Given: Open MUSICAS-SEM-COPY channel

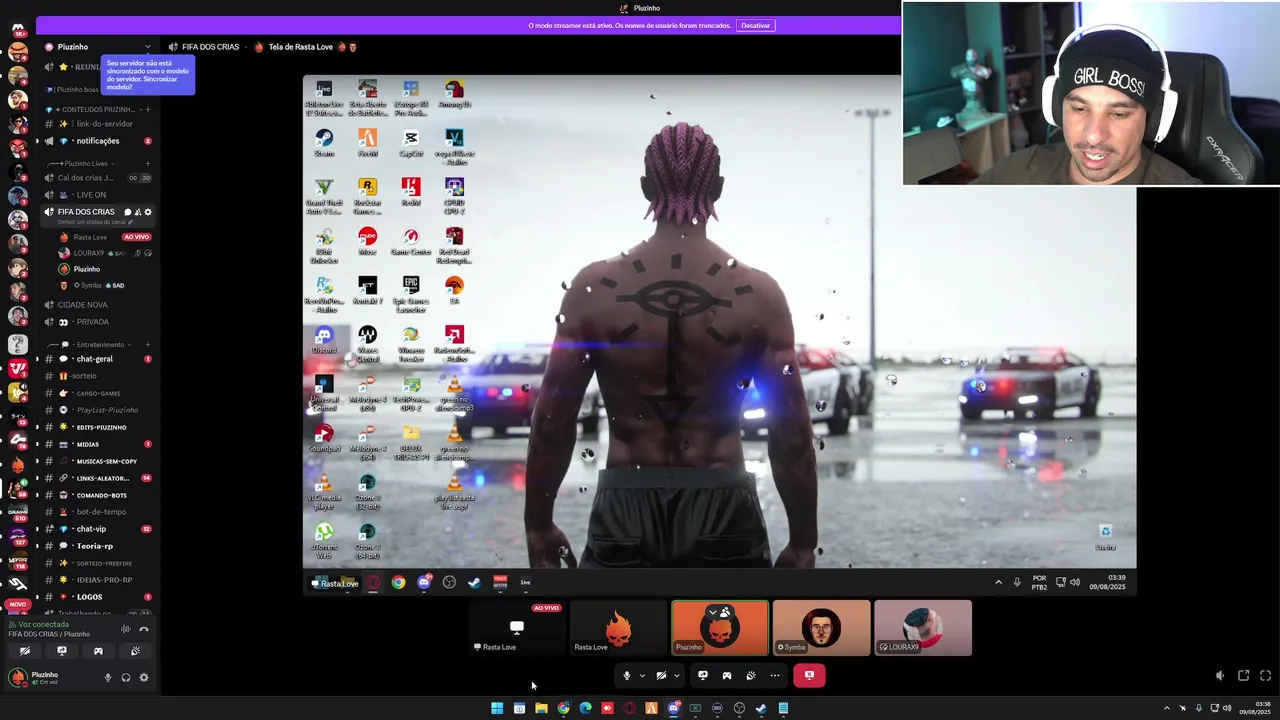Looking at the screenshot, I should [96, 461].
